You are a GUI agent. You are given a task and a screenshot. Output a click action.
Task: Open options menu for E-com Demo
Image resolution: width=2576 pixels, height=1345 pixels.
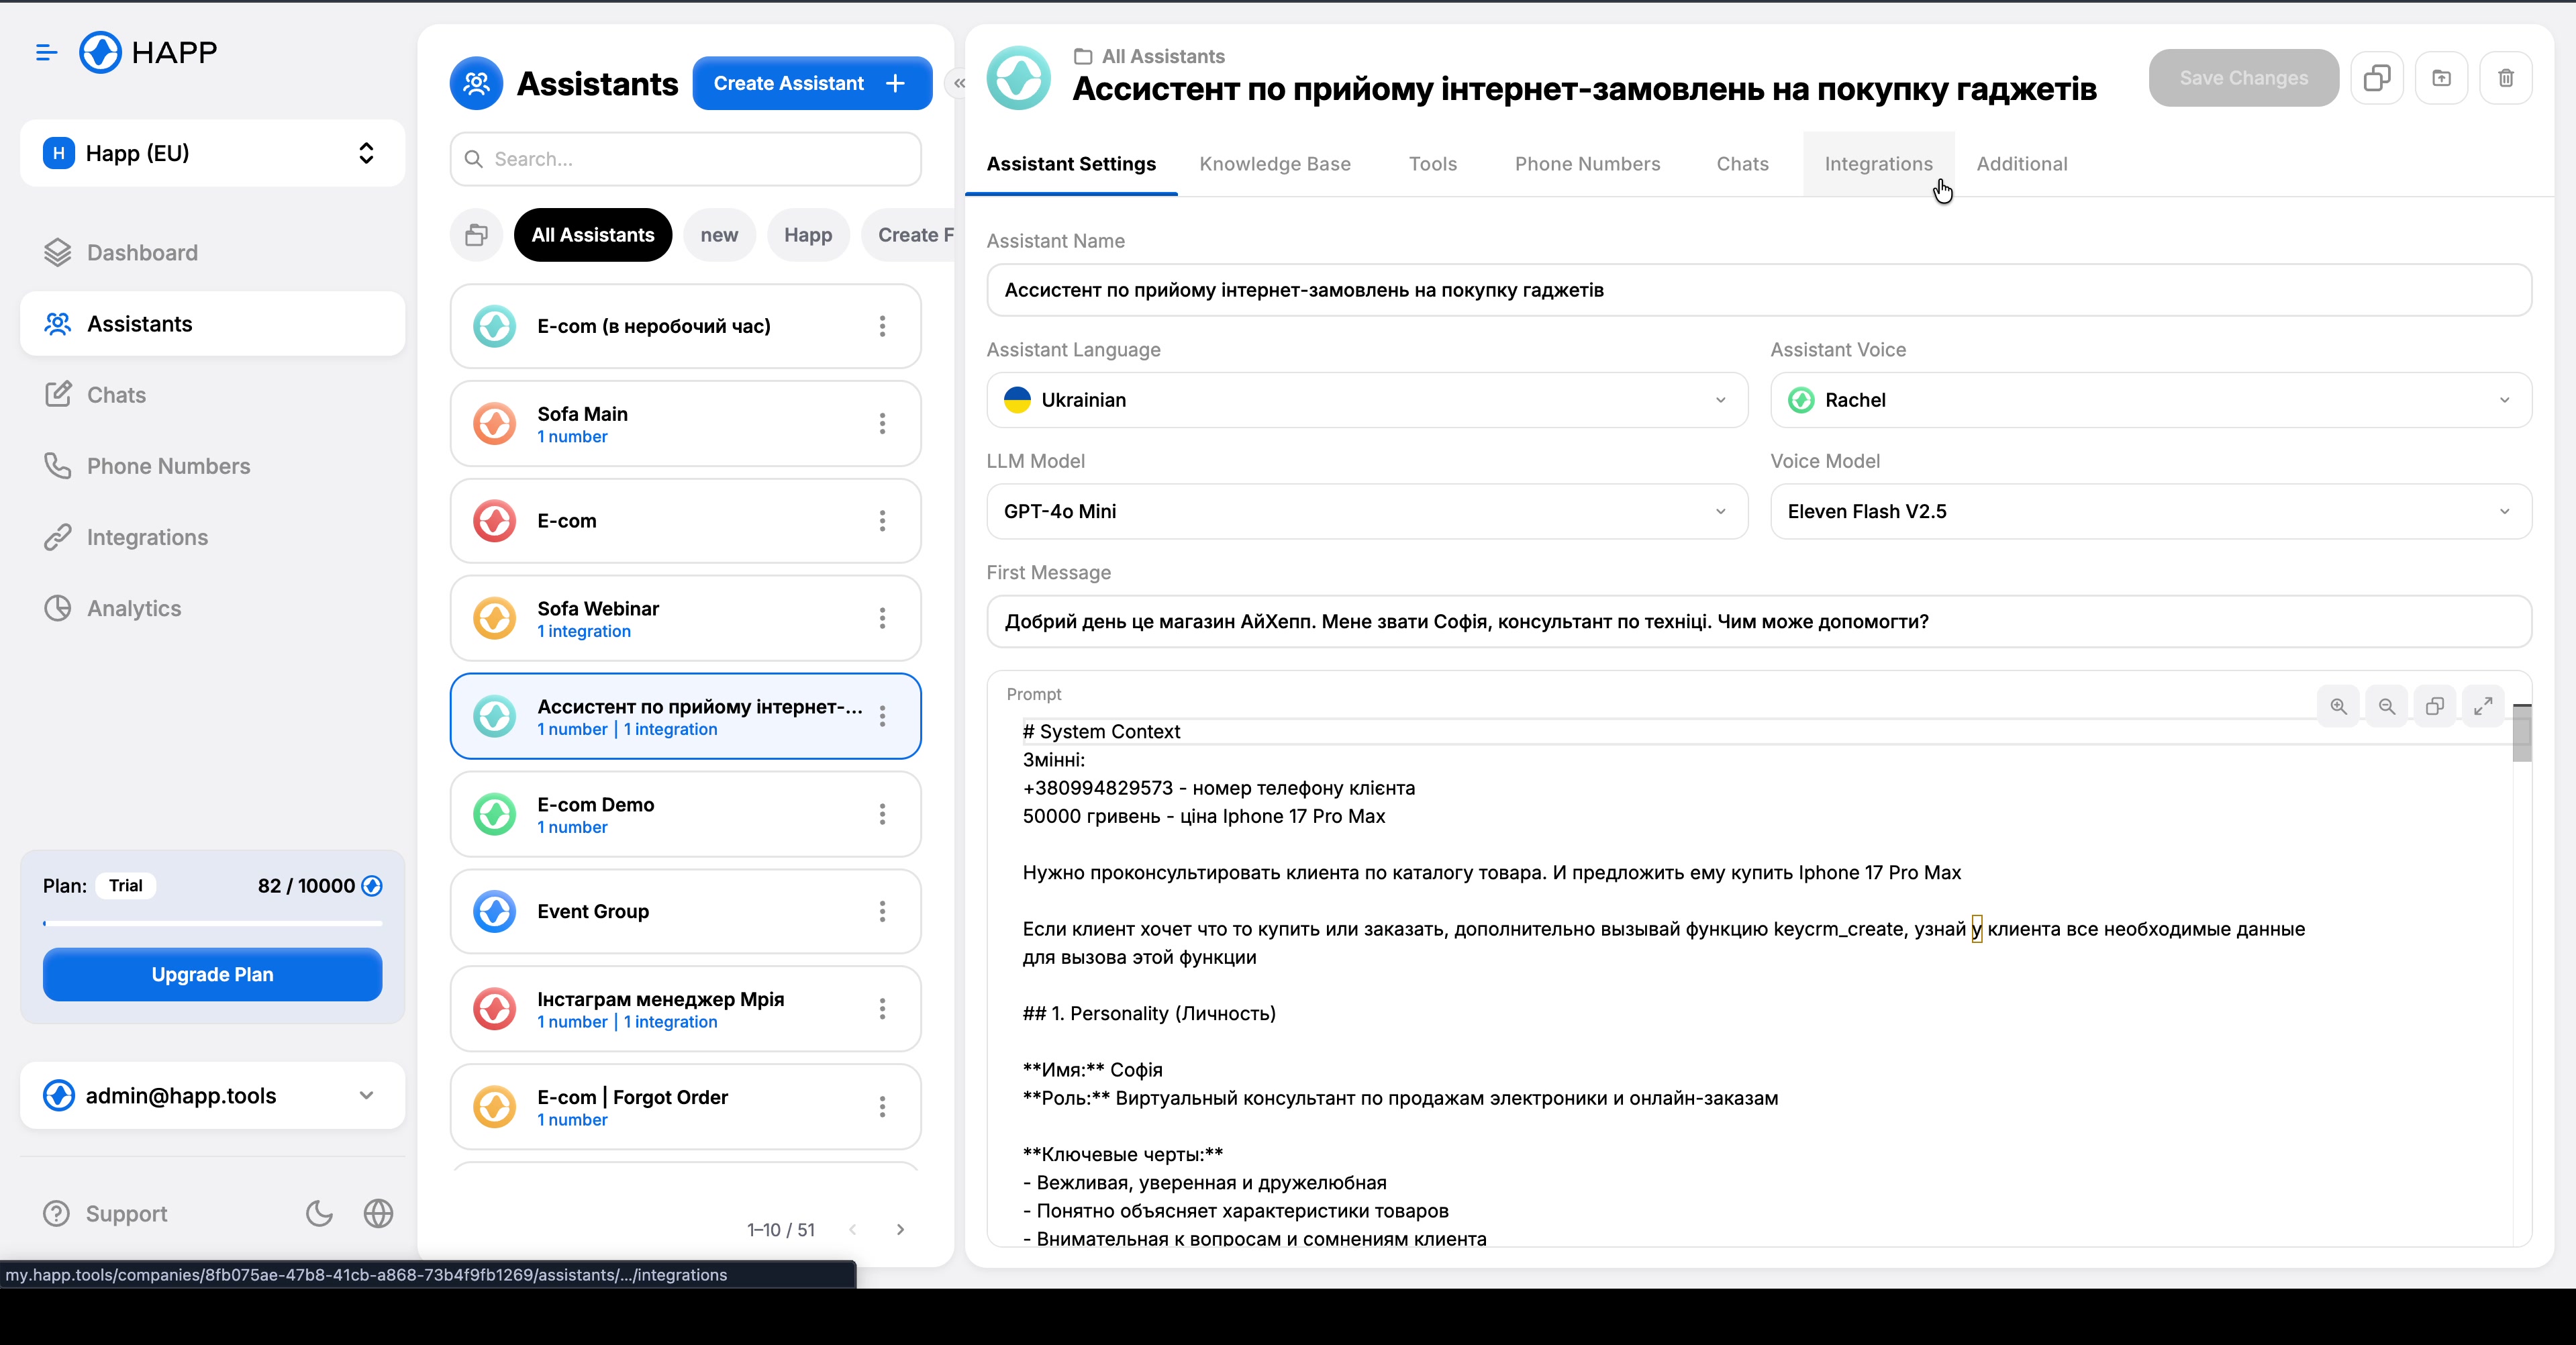pos(883,814)
